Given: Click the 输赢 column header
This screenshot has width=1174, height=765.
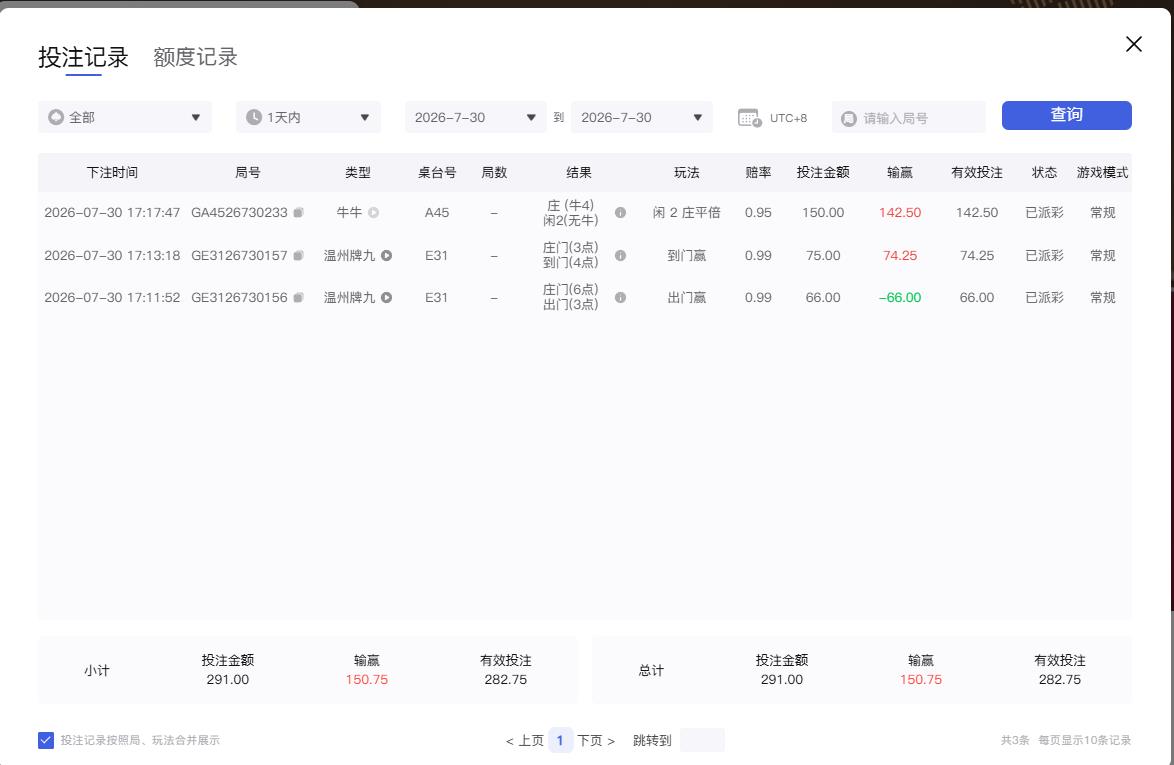Looking at the screenshot, I should click(900, 173).
